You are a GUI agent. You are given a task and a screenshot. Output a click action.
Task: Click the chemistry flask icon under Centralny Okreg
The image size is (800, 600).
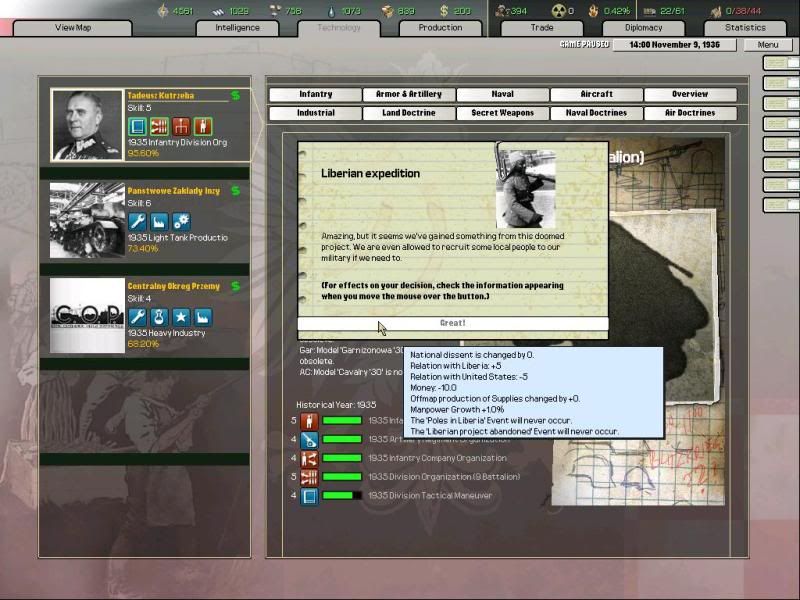159,317
